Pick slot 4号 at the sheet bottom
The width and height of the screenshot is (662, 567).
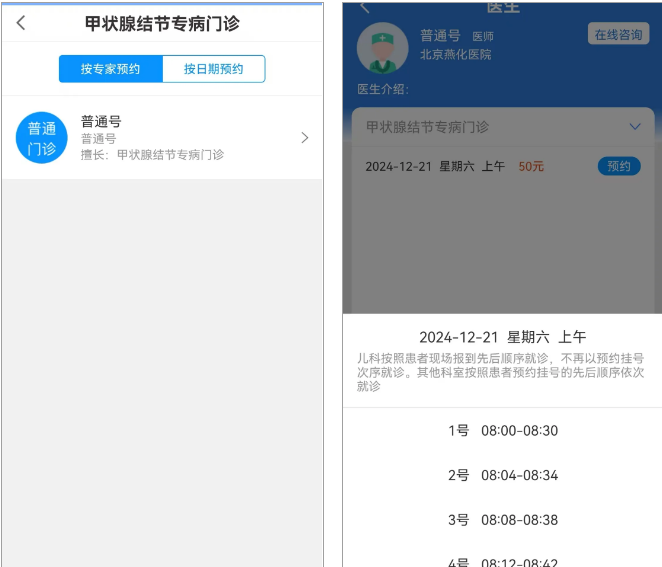tap(502, 561)
